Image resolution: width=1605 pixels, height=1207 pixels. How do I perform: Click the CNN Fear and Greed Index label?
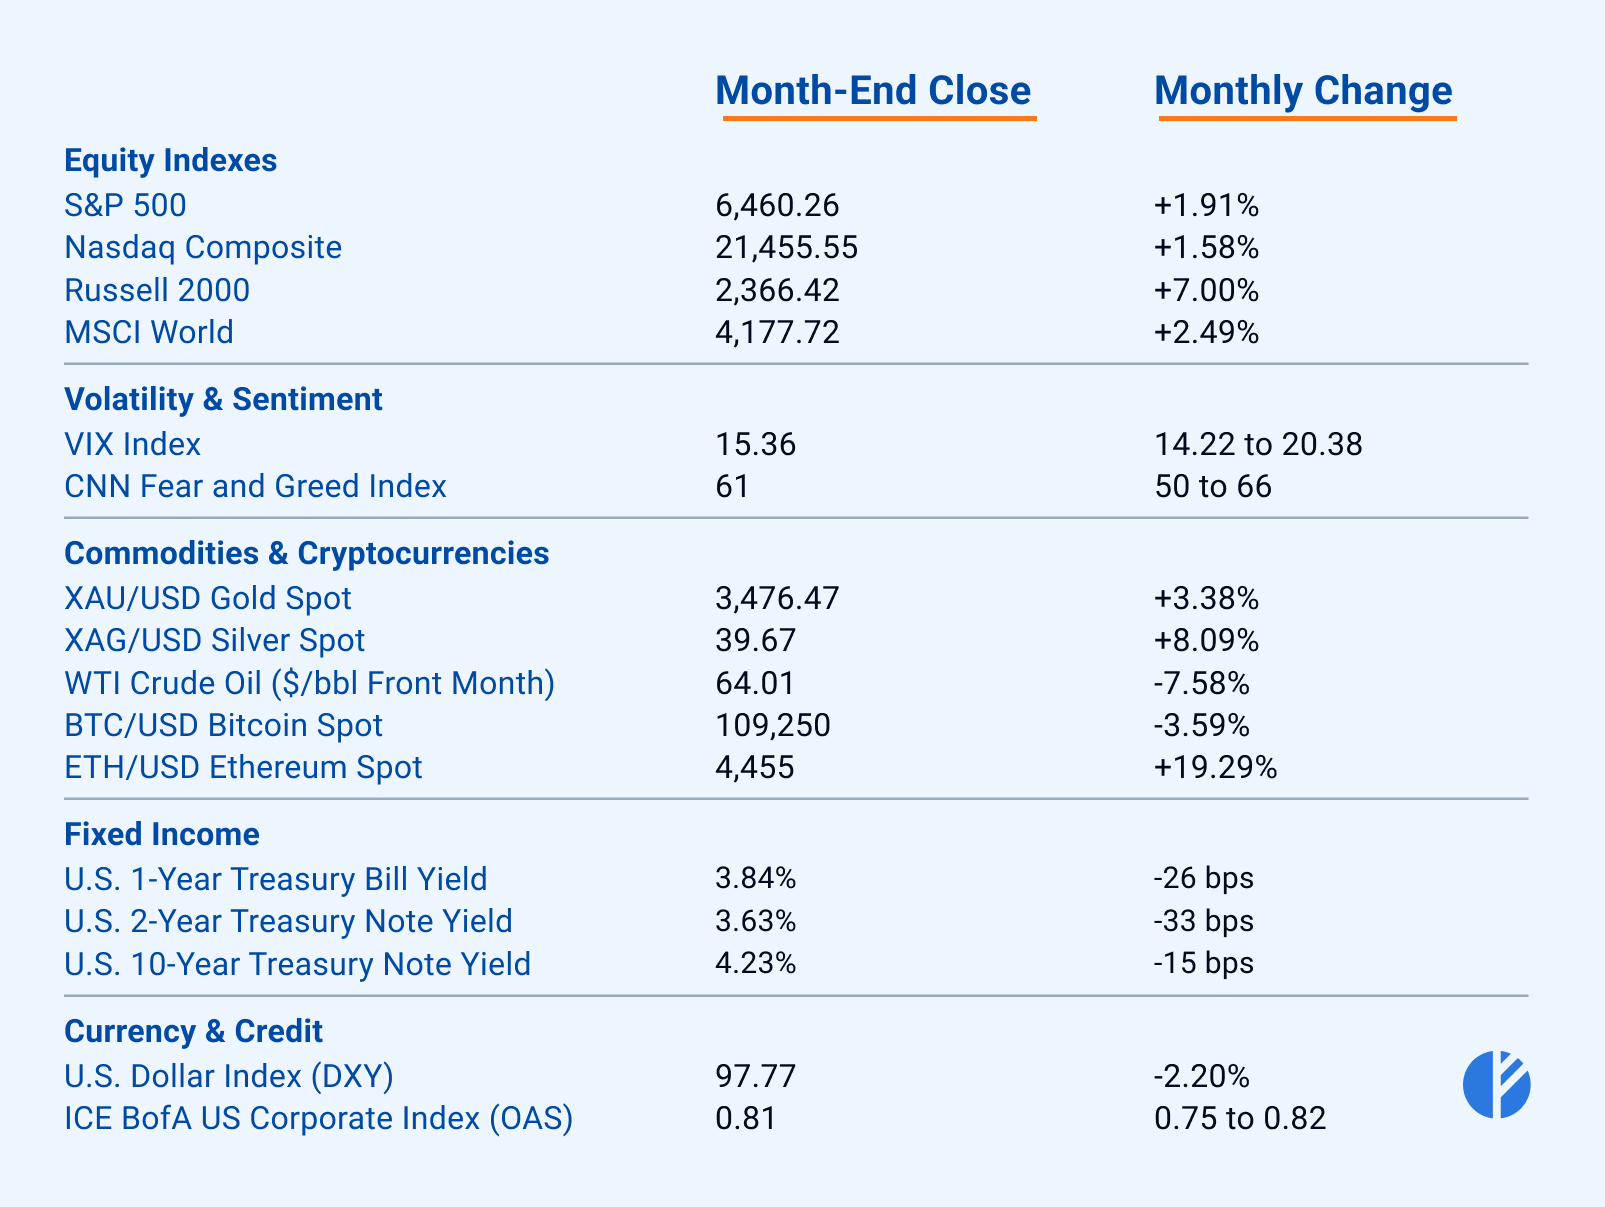255,486
